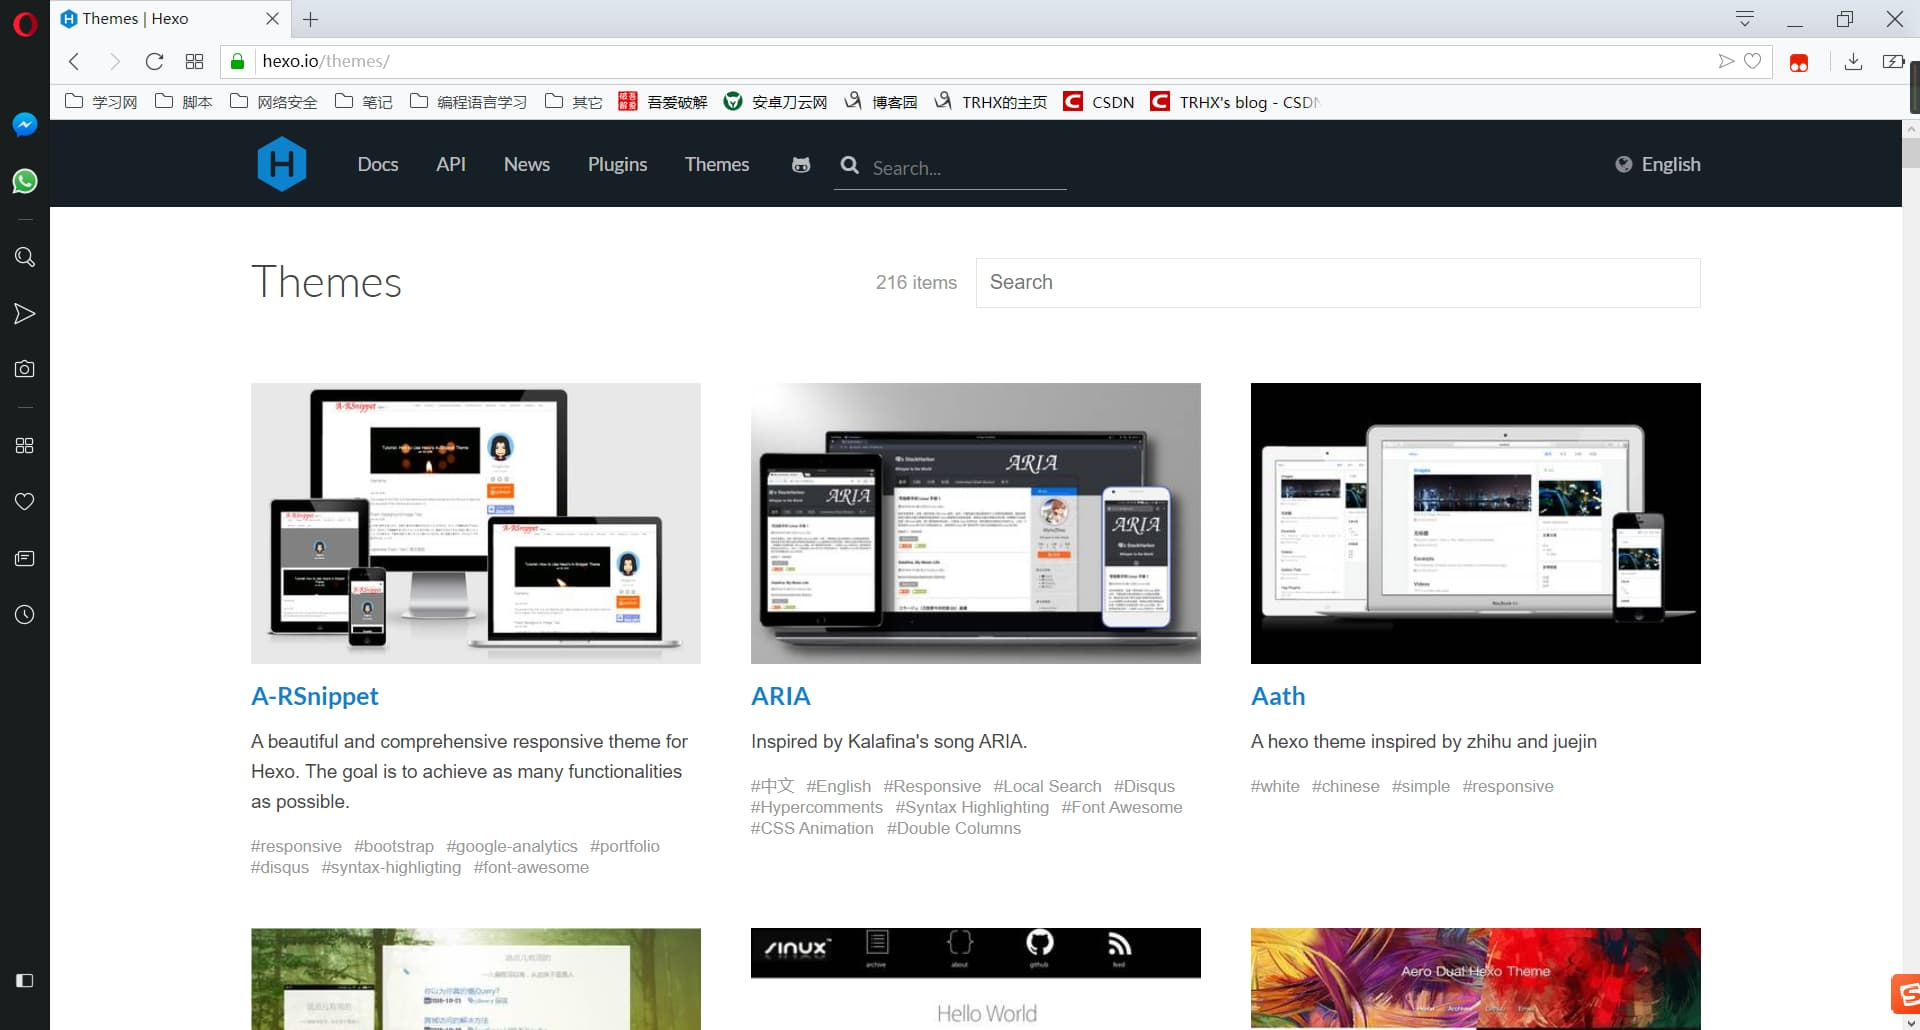The image size is (1920, 1030).
Task: Open the red extension icon
Action: tap(1799, 63)
